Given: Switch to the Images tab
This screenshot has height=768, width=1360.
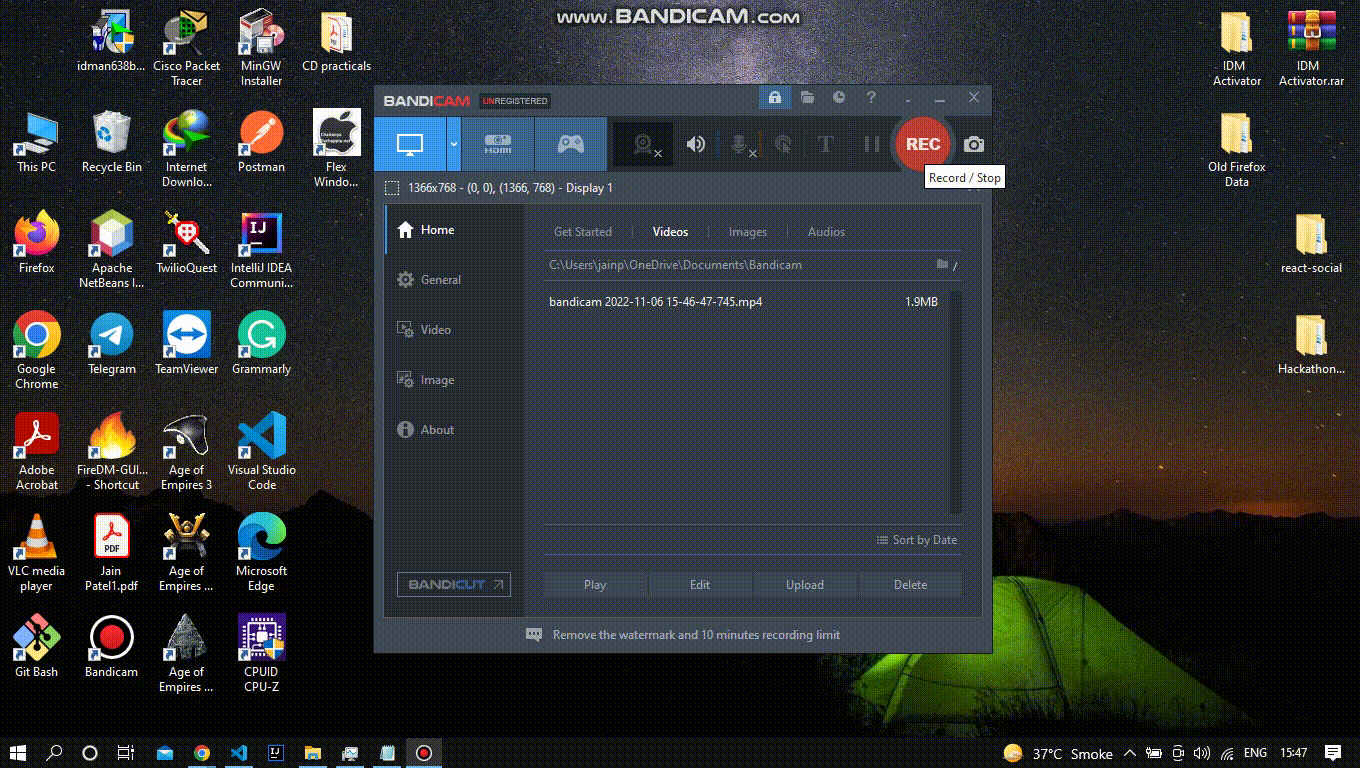Looking at the screenshot, I should [747, 232].
